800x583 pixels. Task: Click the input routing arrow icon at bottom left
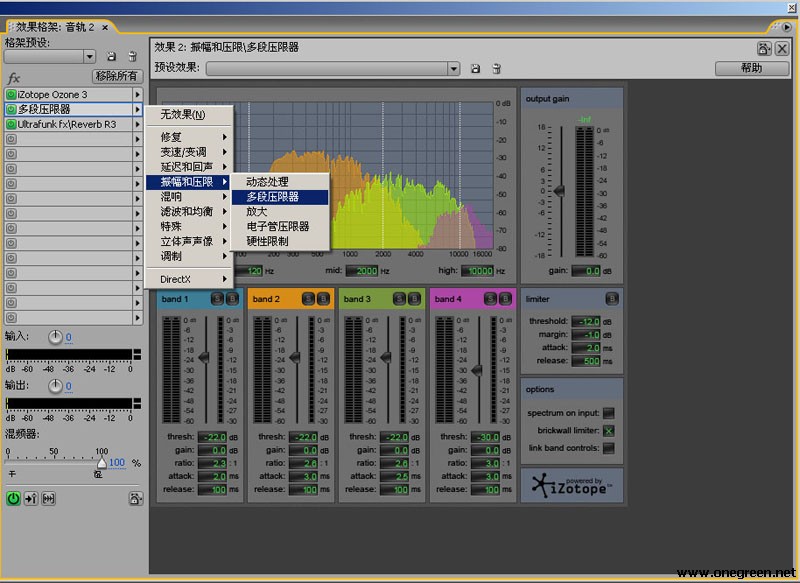click(x=29, y=498)
